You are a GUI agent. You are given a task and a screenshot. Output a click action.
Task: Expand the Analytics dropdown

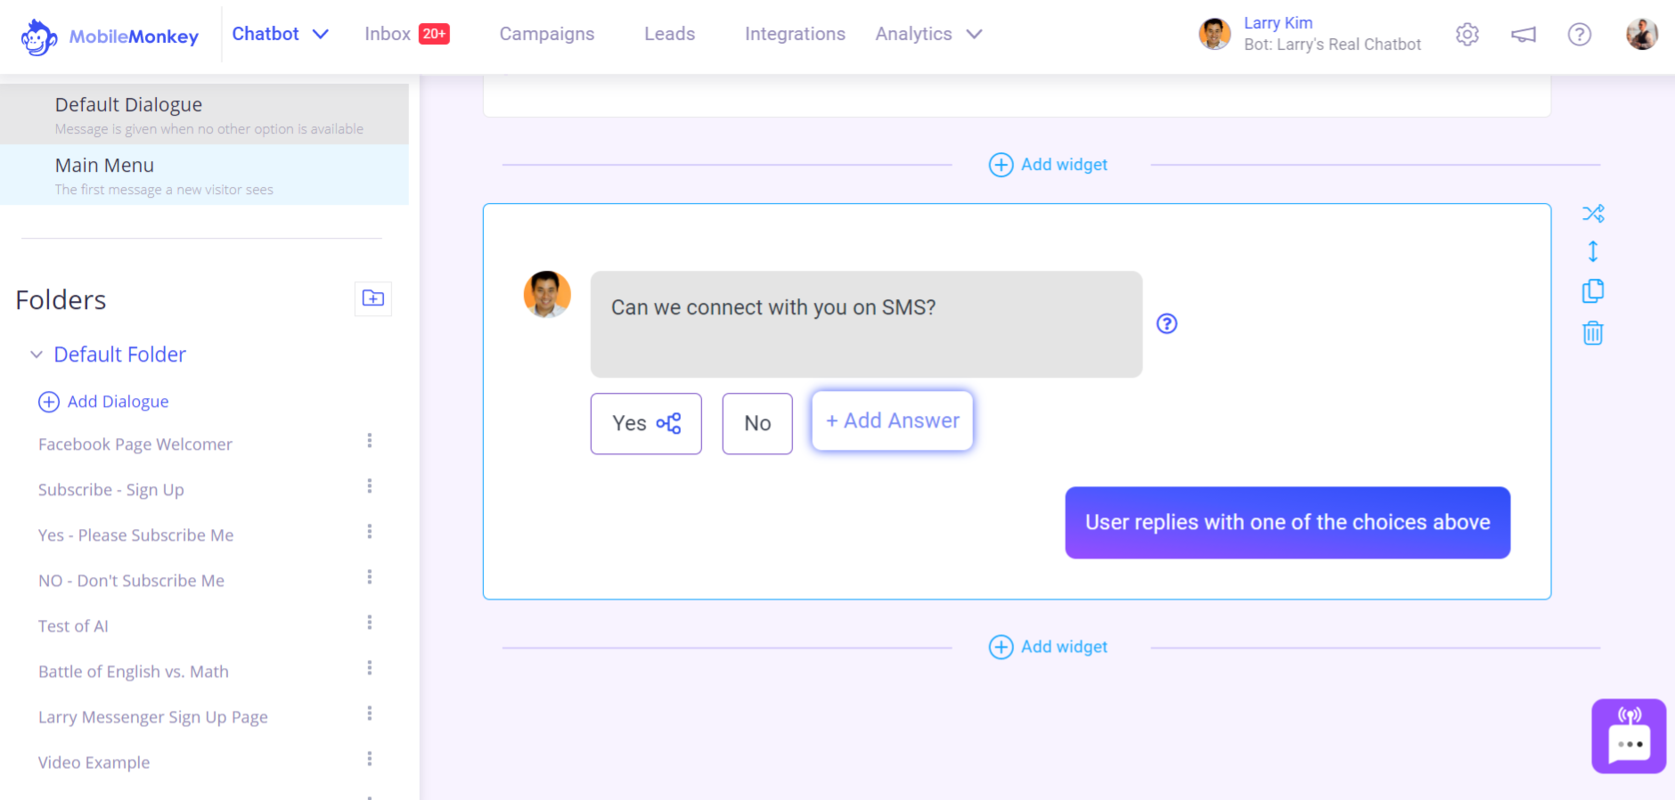pyautogui.click(x=928, y=33)
